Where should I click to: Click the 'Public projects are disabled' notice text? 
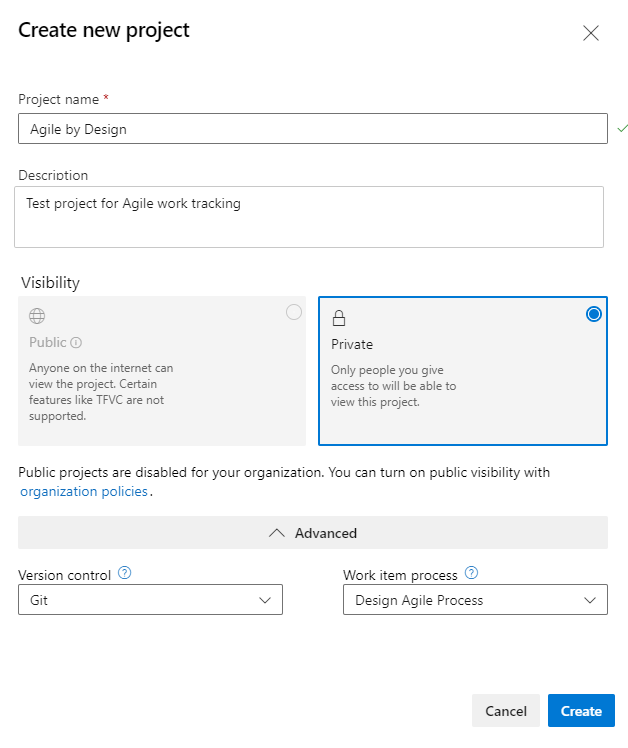pyautogui.click(x=284, y=481)
